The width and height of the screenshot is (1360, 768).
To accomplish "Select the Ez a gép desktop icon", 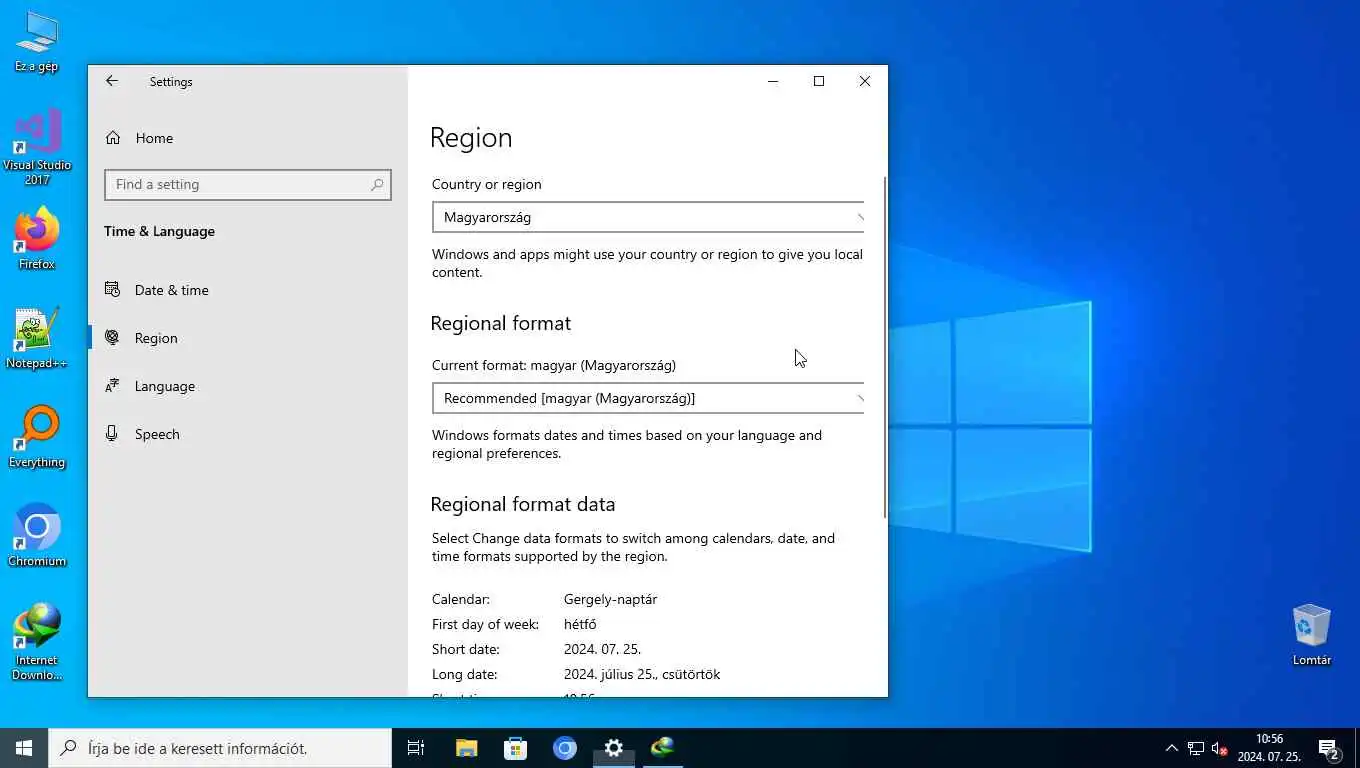I will coord(37,43).
